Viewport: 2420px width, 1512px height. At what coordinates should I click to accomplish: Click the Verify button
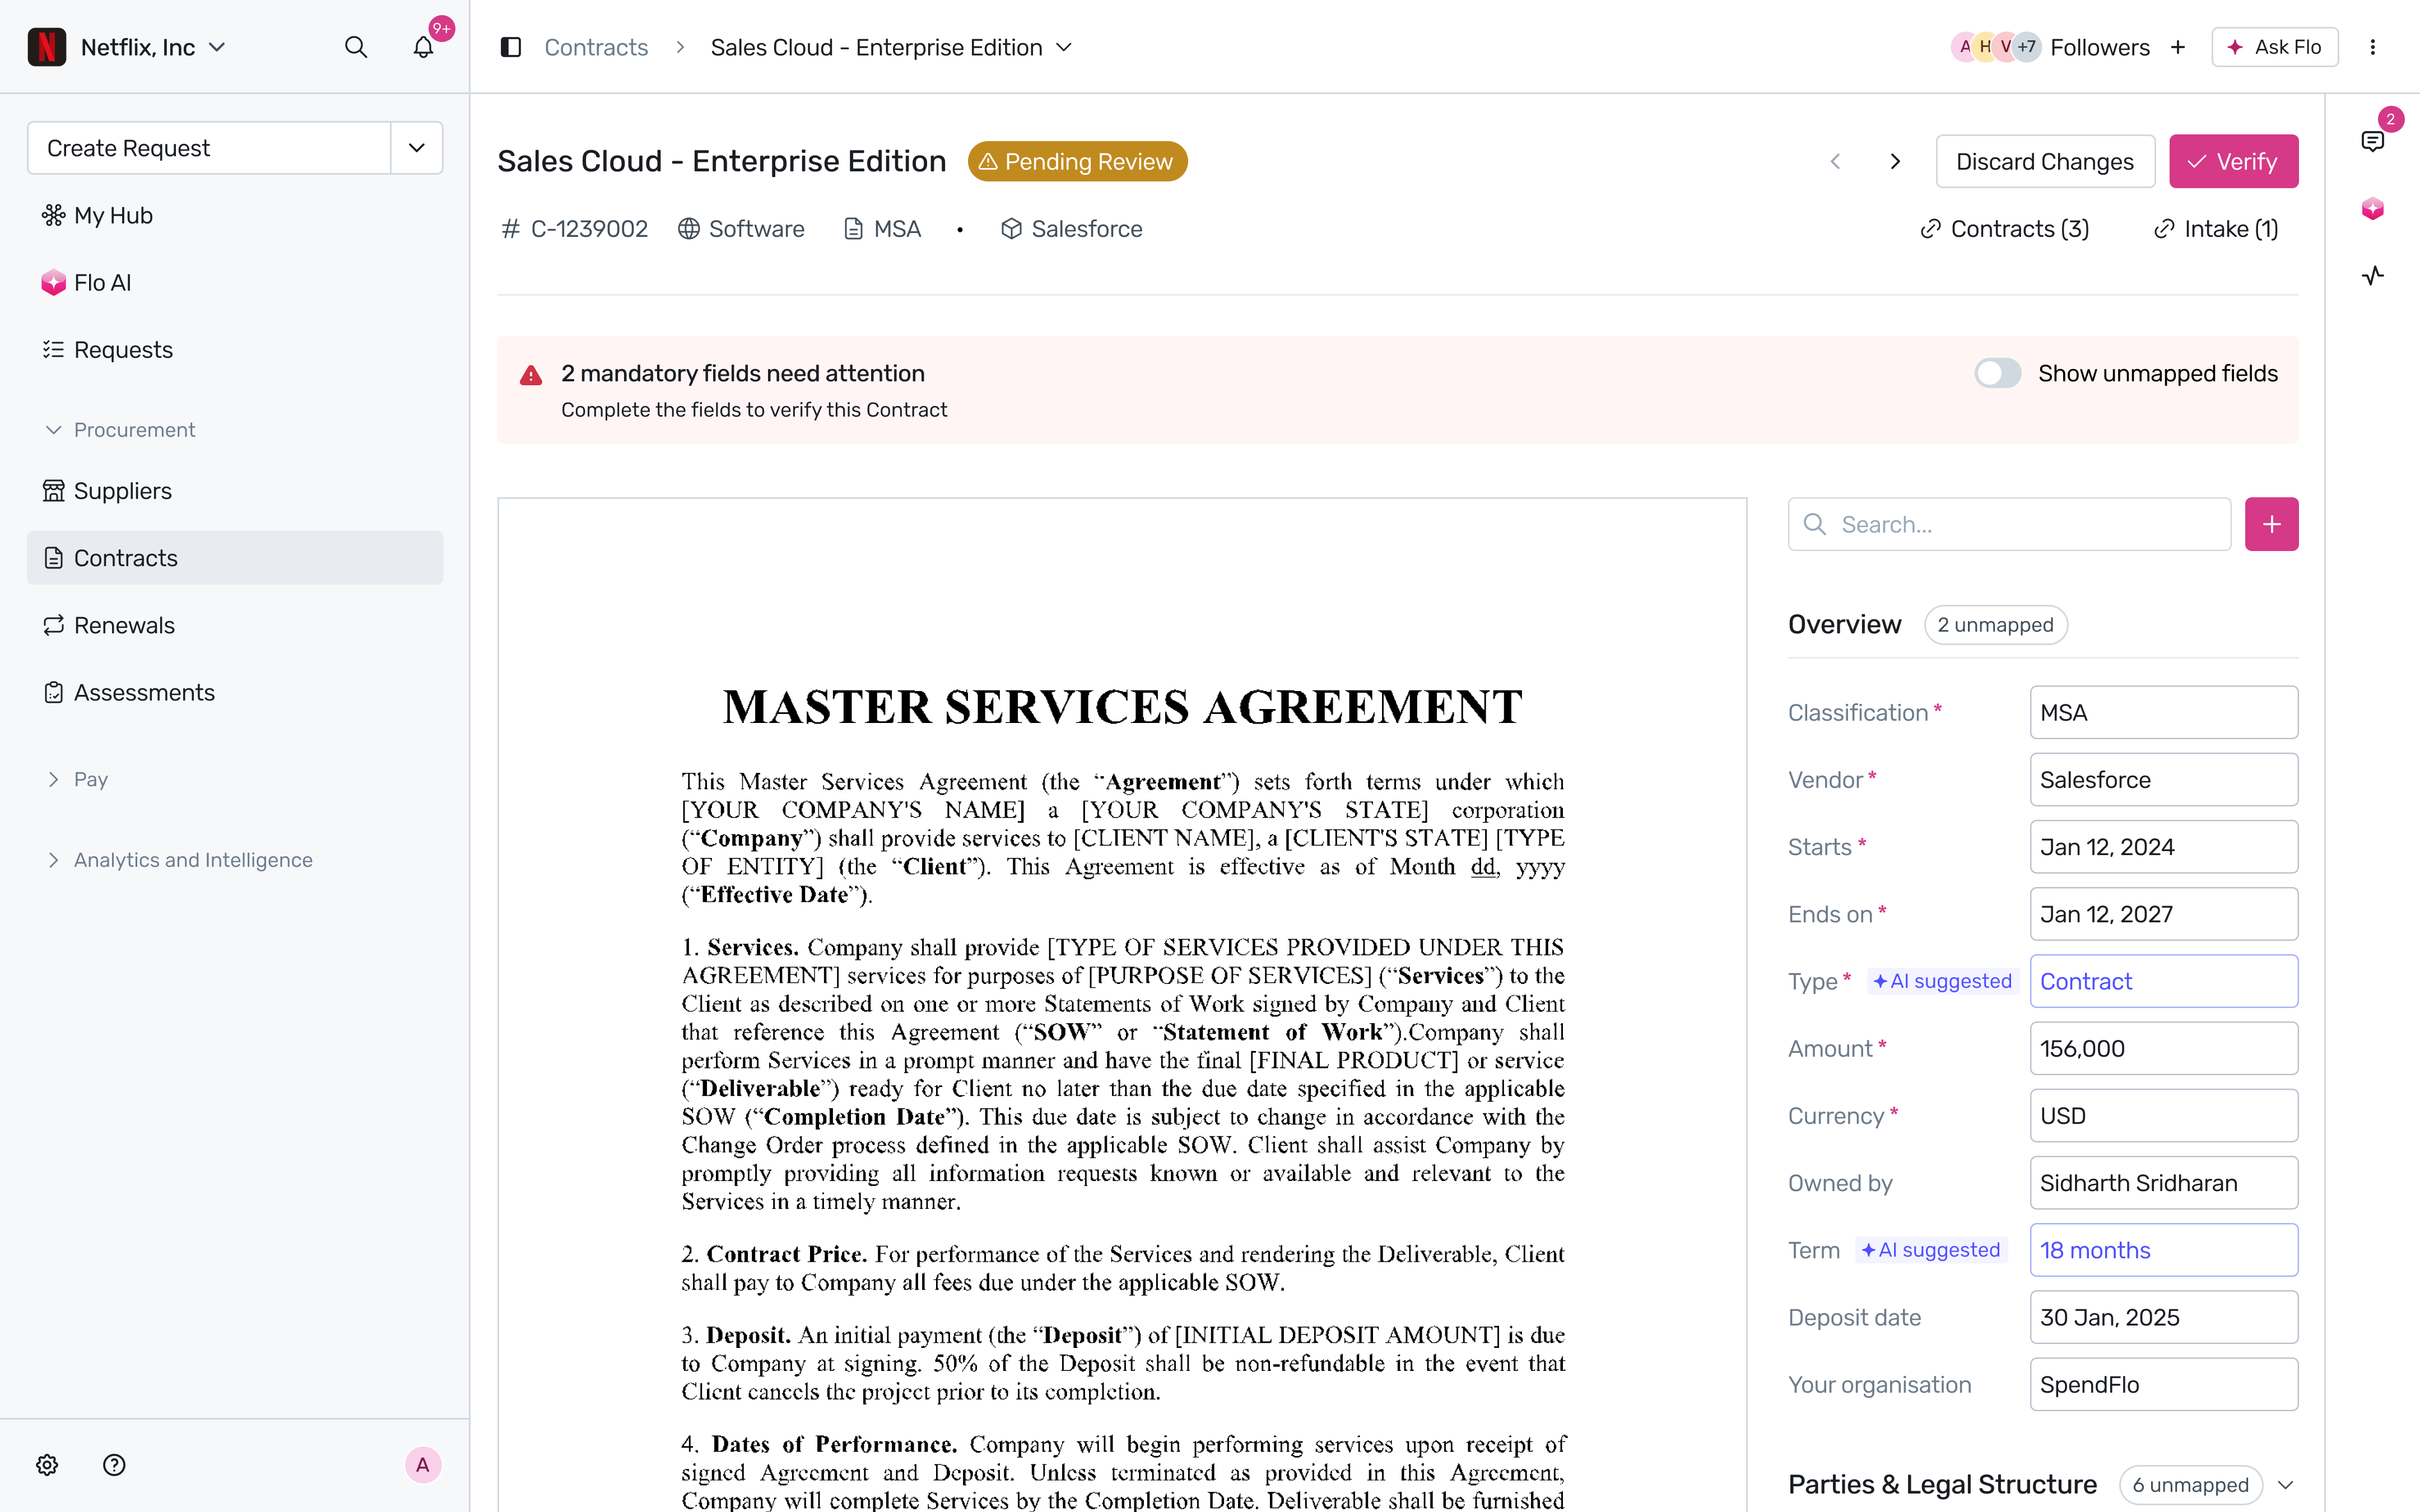(2233, 161)
